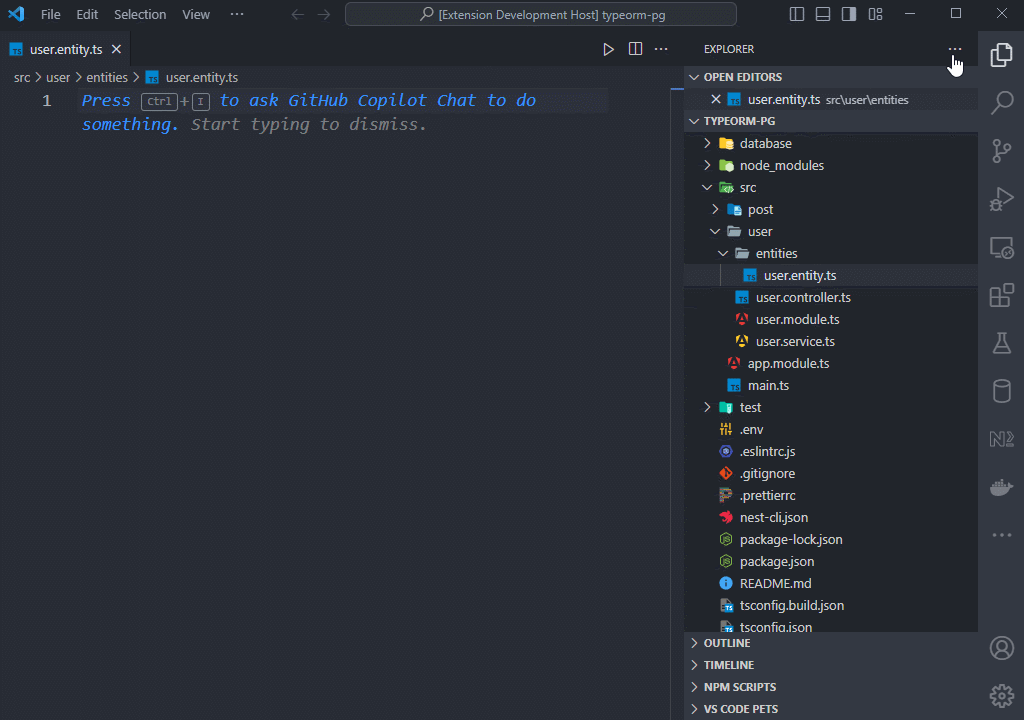Click the command center search box
Image resolution: width=1024 pixels, height=720 pixels.
541,14
